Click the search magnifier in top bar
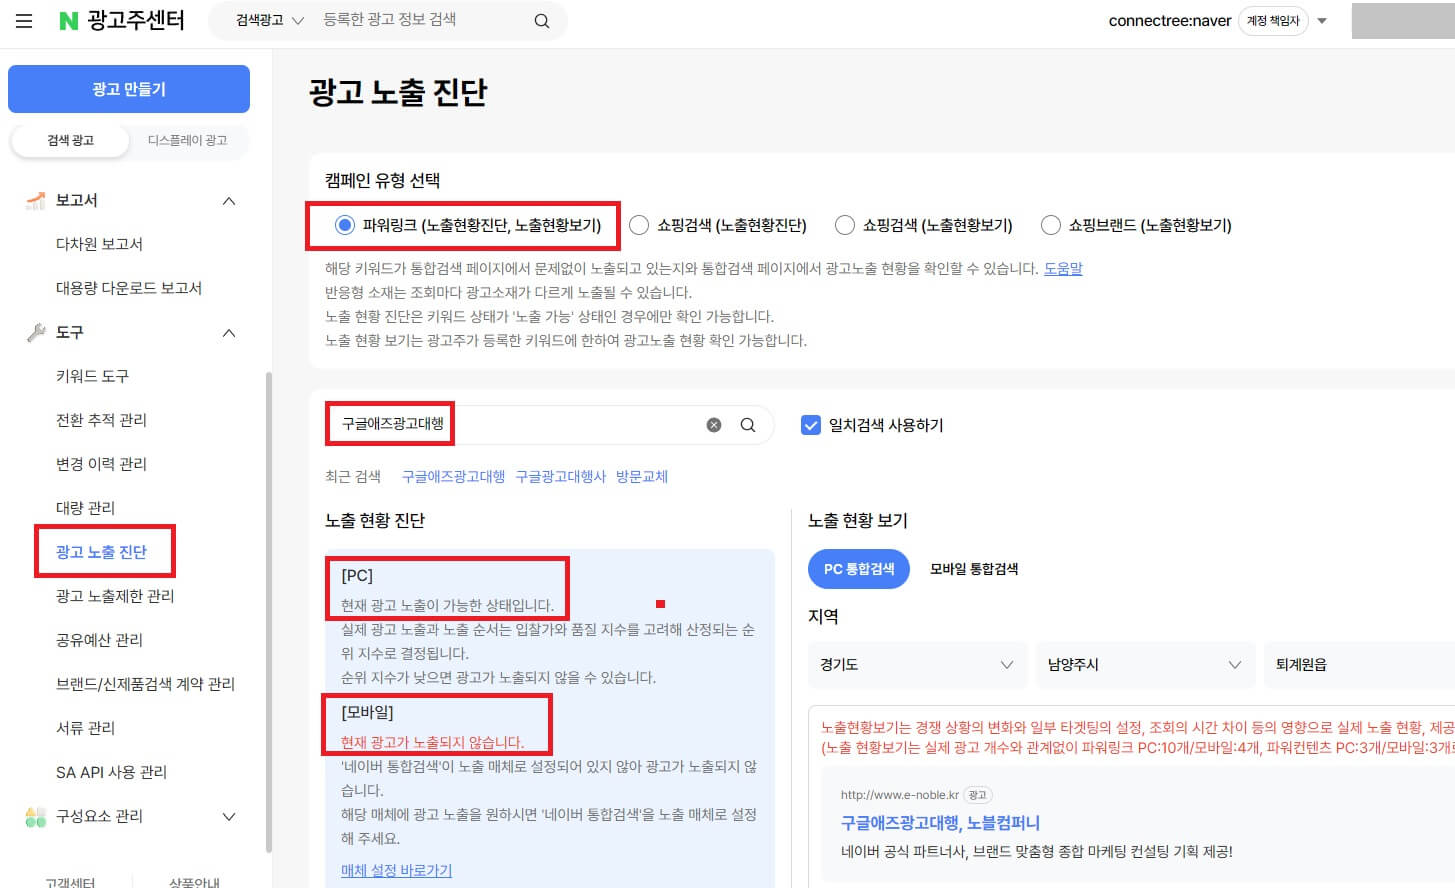Viewport: 1455px width, 888px height. [x=542, y=21]
